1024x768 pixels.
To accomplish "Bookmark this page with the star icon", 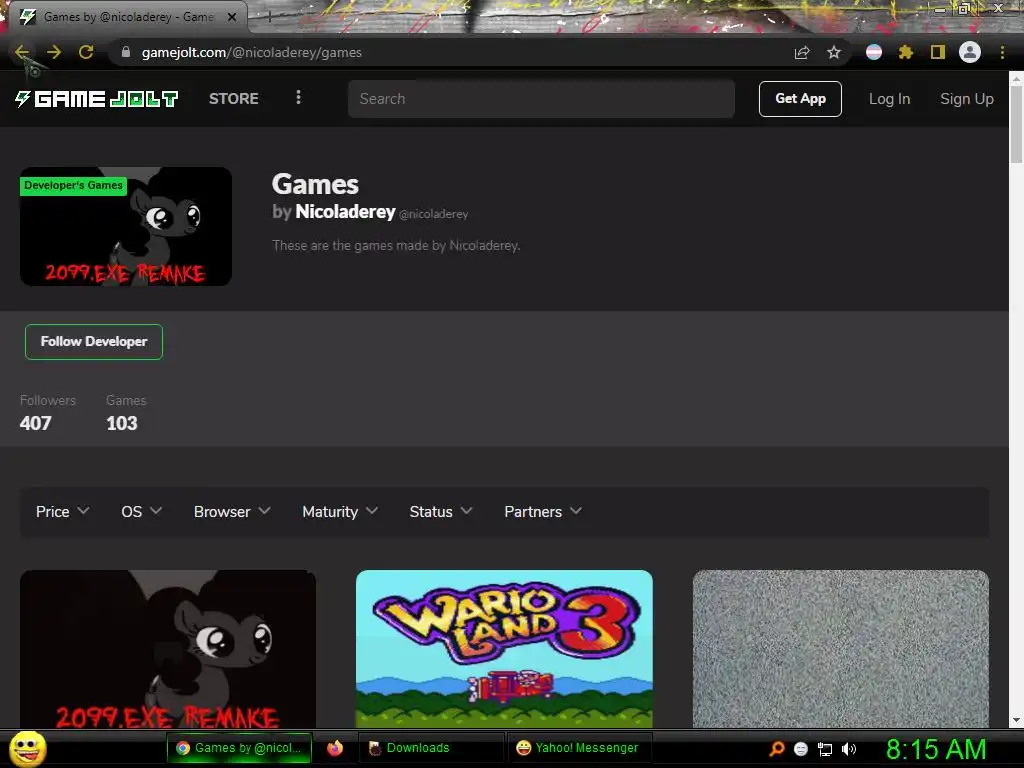I will [x=834, y=52].
